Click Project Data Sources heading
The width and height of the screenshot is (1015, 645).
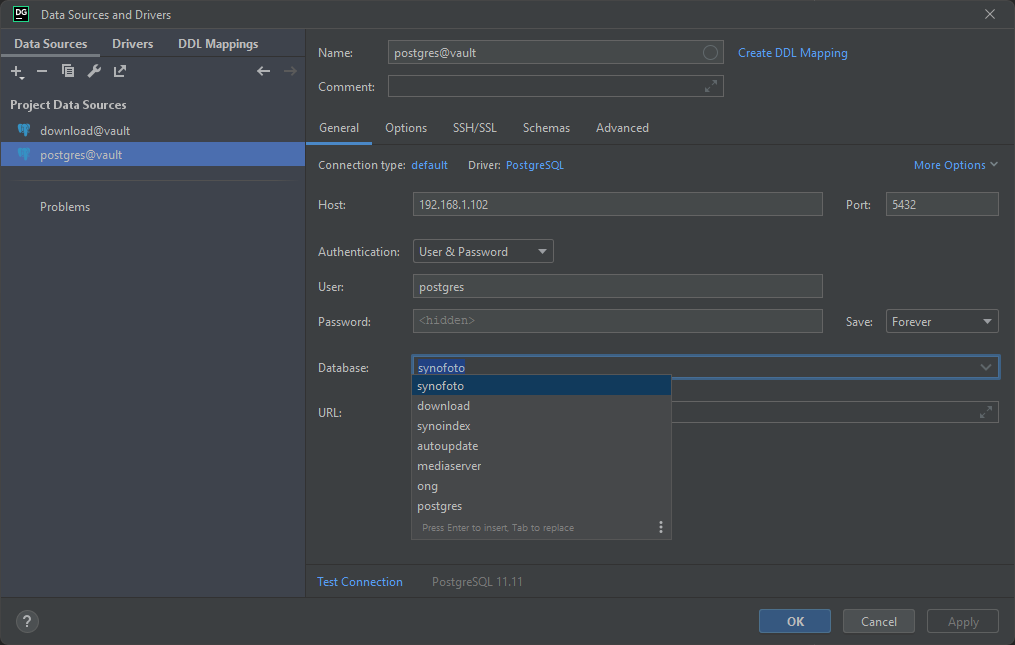(x=68, y=104)
